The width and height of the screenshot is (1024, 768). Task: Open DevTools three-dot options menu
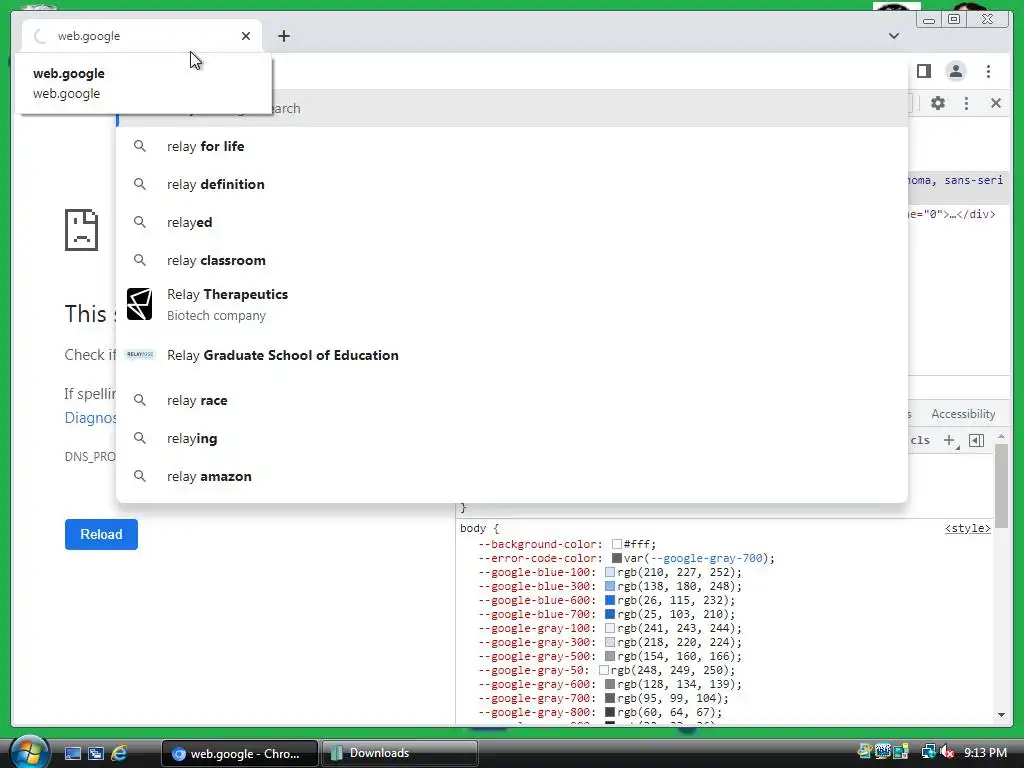tap(967, 103)
